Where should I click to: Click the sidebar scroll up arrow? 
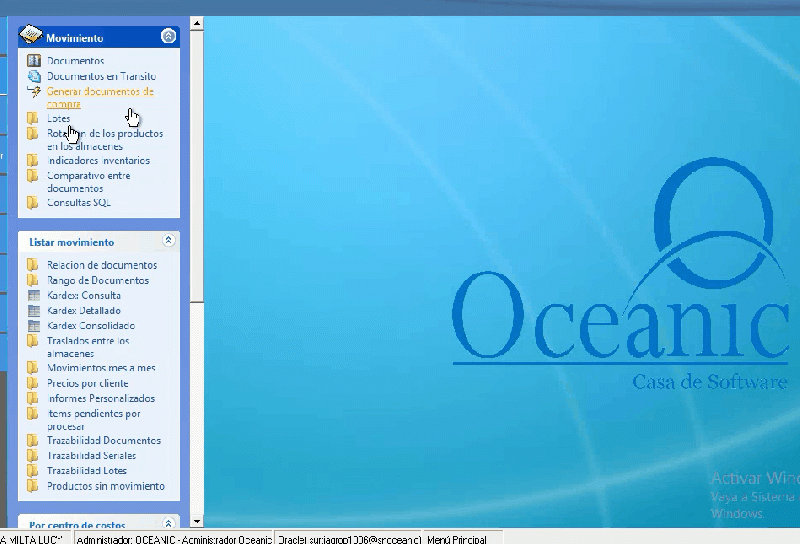[197, 22]
